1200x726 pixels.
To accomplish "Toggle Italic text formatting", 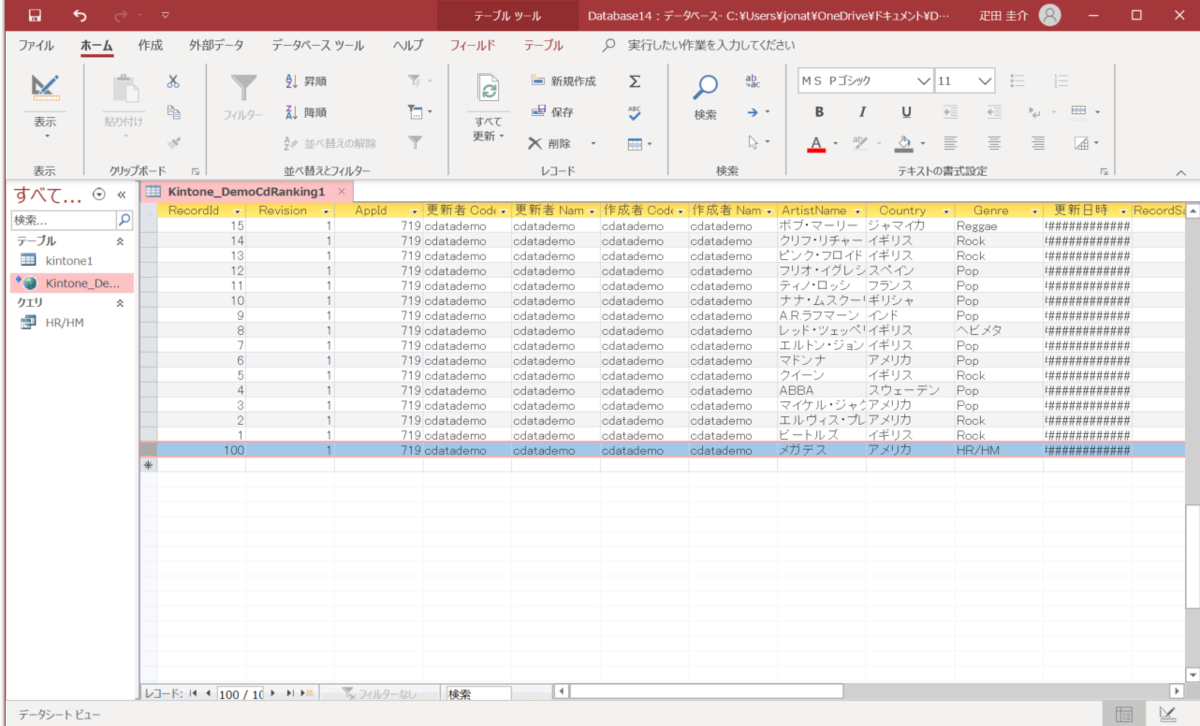I will (x=862, y=112).
